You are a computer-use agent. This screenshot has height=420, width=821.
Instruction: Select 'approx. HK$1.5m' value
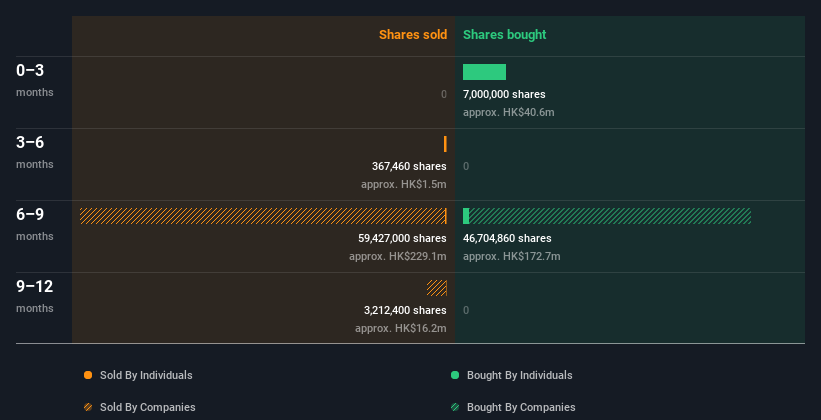click(x=404, y=184)
